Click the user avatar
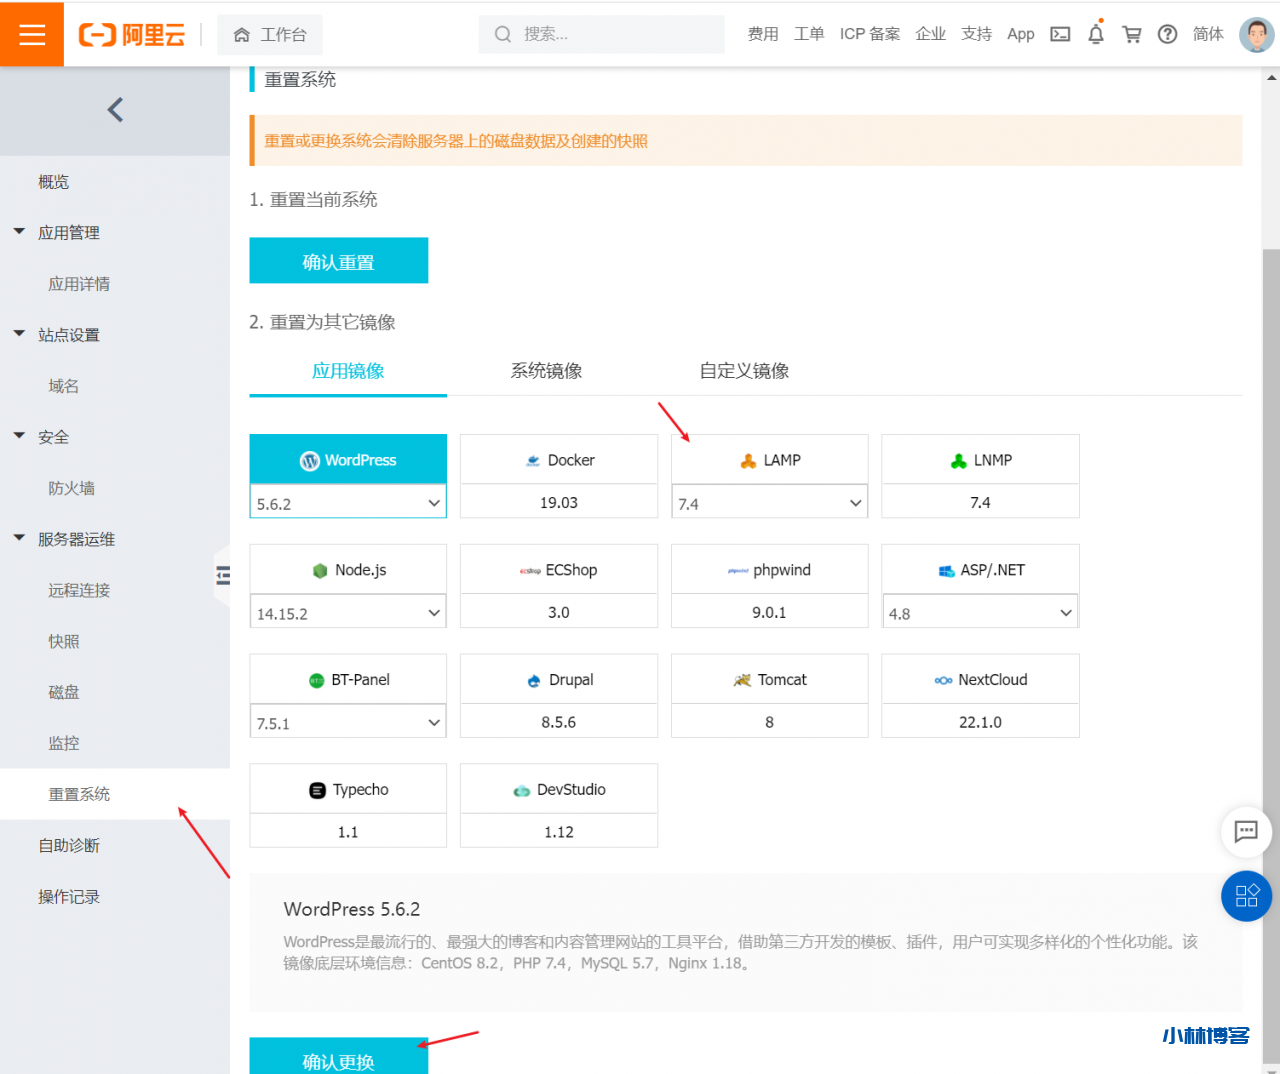The width and height of the screenshot is (1280, 1074). [1256, 34]
